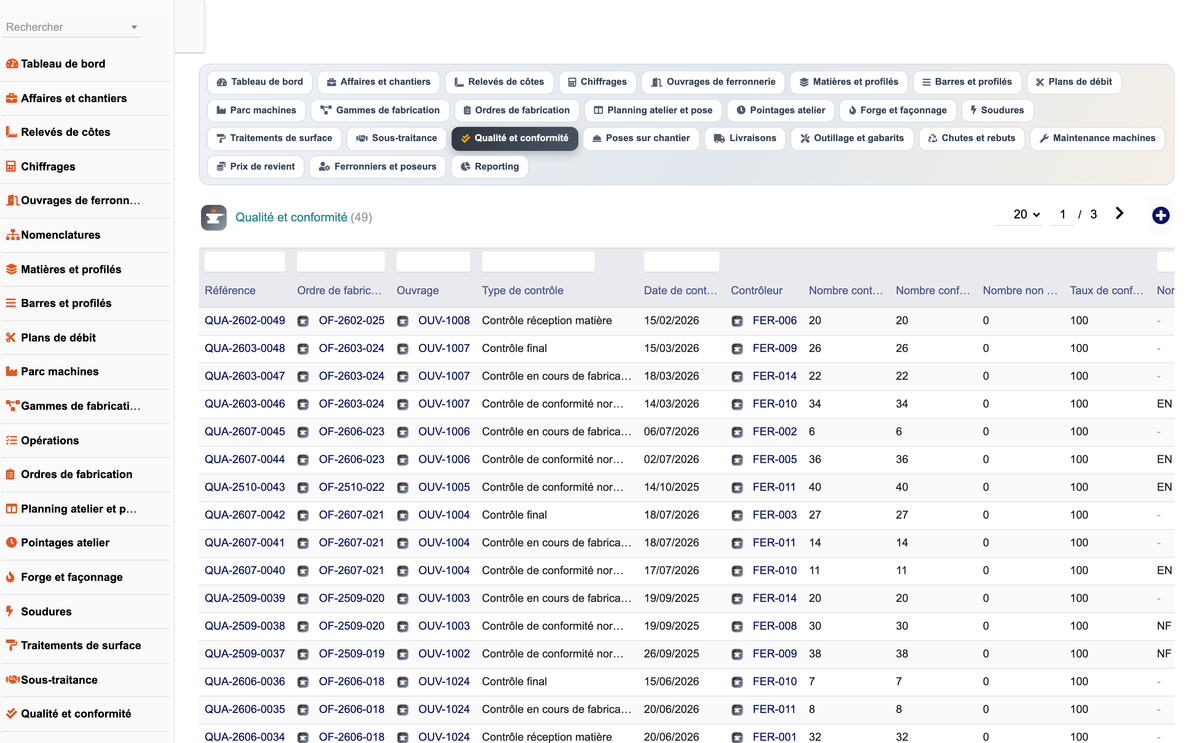Screen dimensions: 1200x743
Task: Click the anvil icon beside Qualité et conformité title
Action: 214,217
